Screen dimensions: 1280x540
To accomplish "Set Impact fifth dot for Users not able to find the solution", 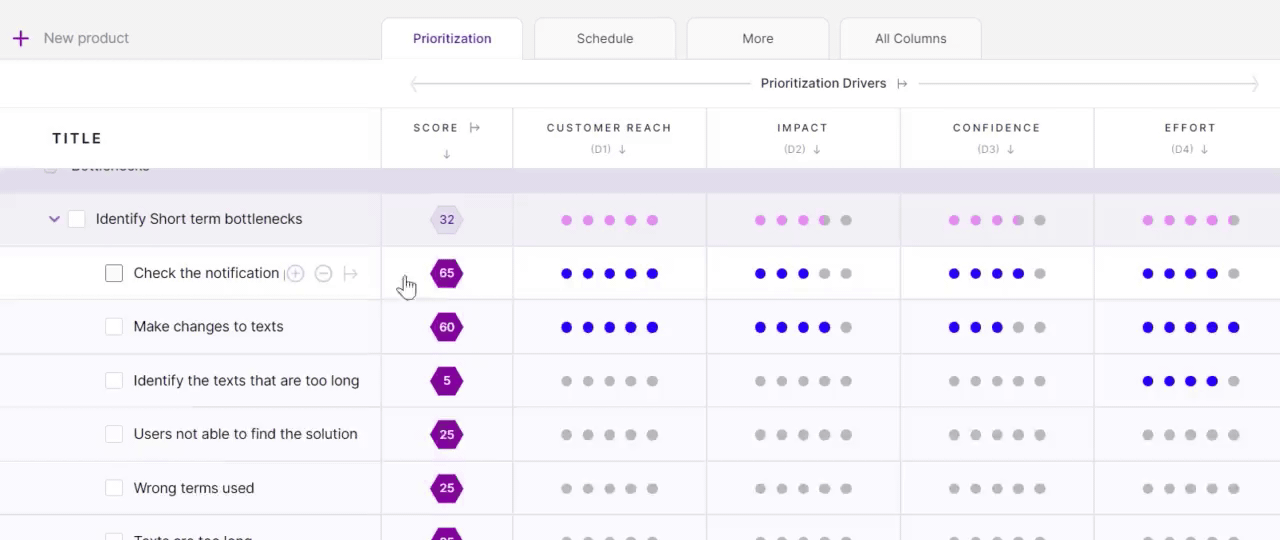I will pyautogui.click(x=846, y=435).
